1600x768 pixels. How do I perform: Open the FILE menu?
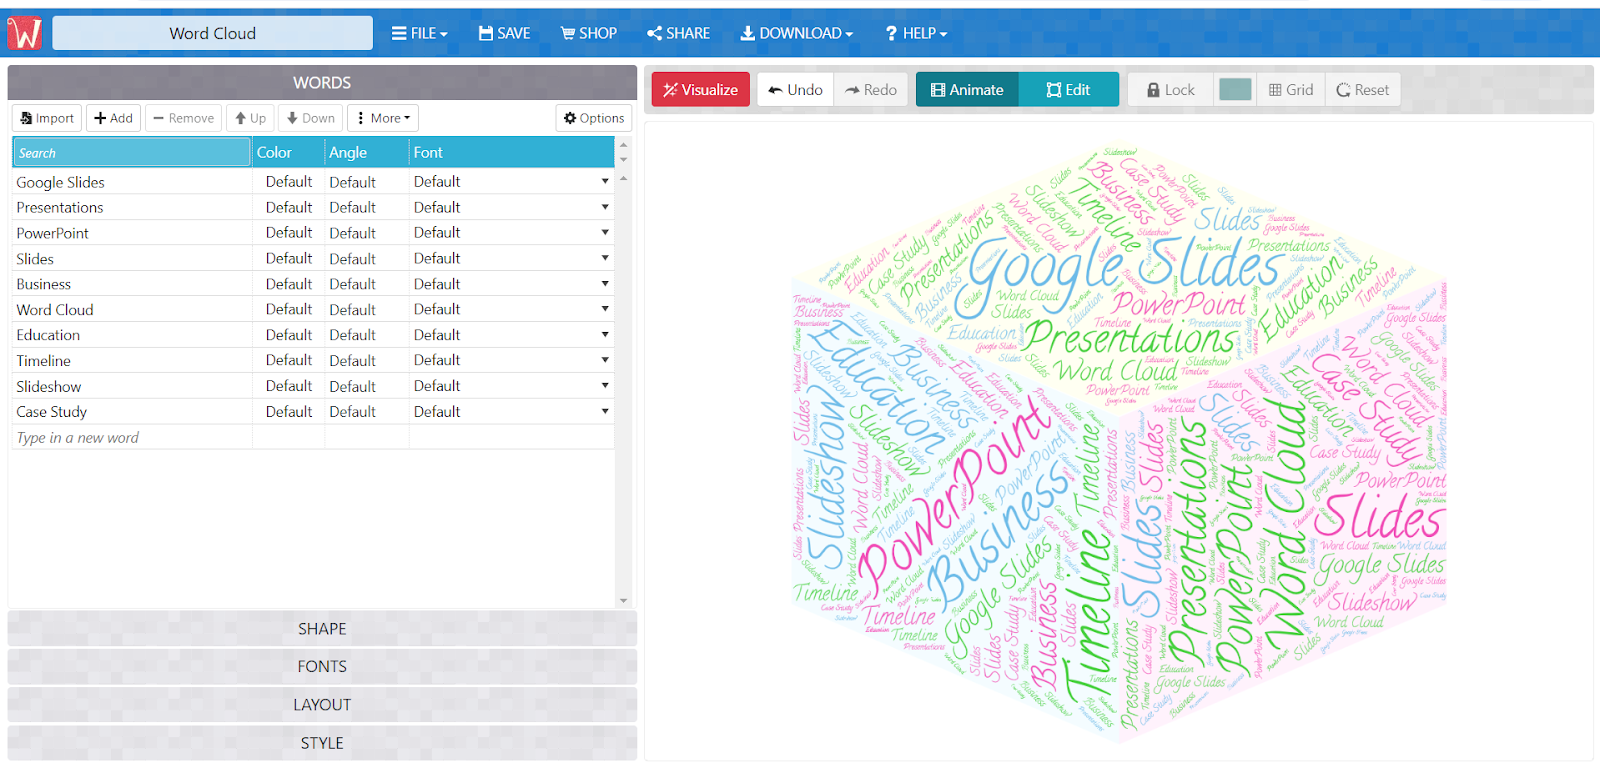pyautogui.click(x=420, y=33)
